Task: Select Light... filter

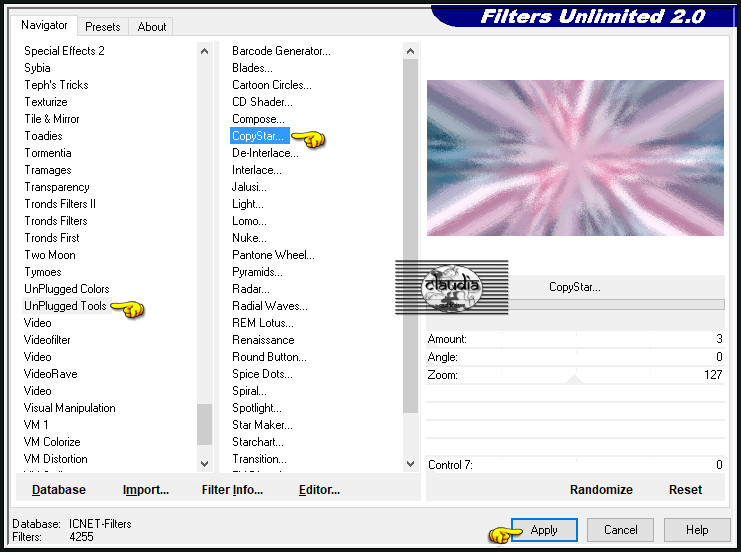Action: point(248,204)
